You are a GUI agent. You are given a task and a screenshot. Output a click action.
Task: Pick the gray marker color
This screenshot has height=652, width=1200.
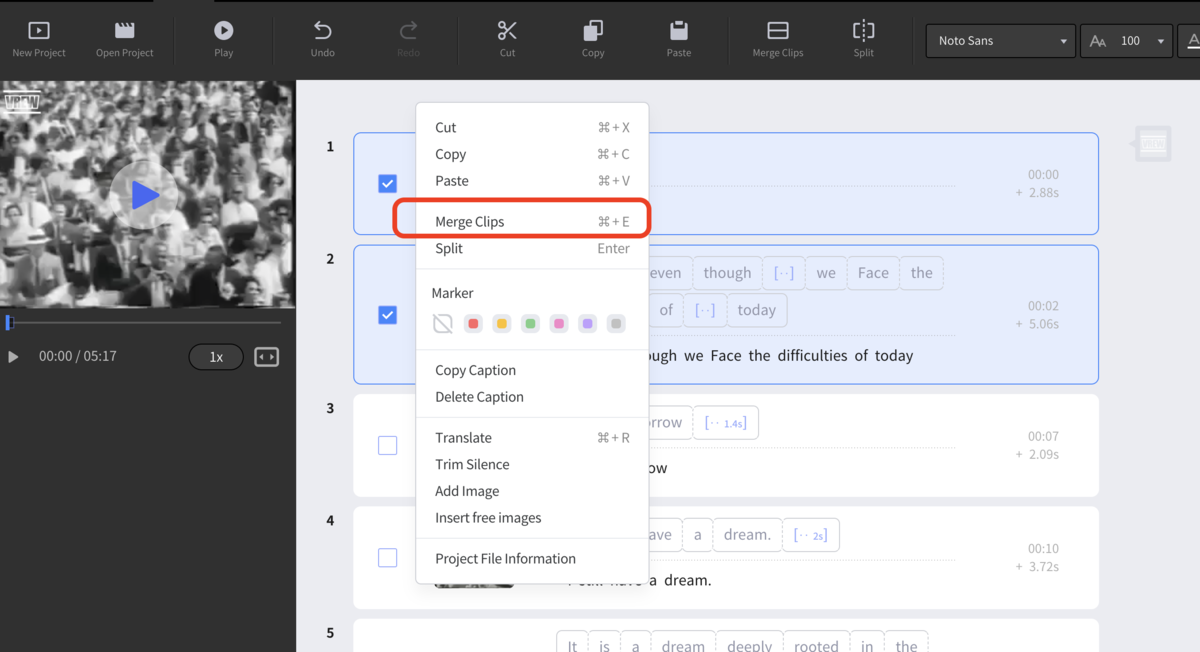click(x=617, y=323)
